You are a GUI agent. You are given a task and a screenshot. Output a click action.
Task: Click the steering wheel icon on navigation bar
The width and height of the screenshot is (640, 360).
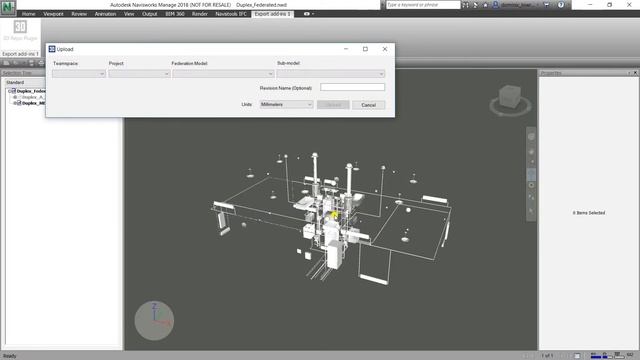point(531,137)
